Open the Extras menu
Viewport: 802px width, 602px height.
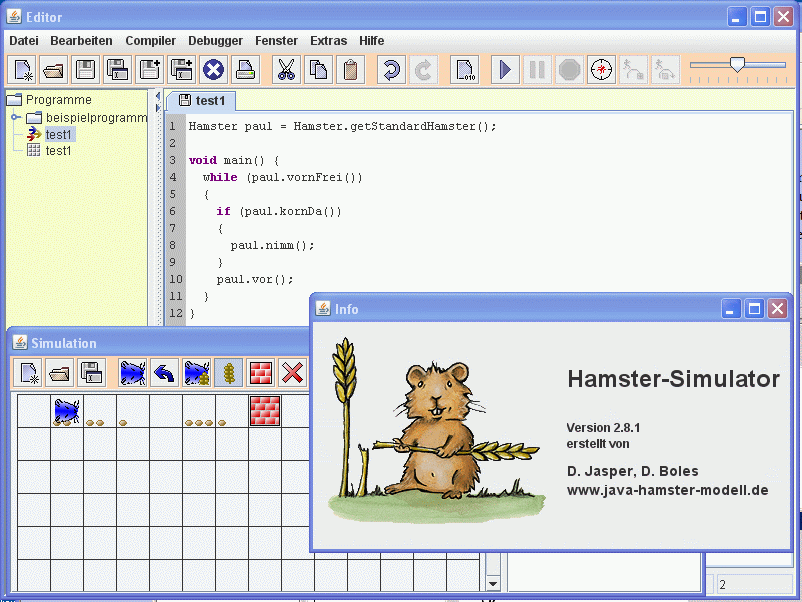[329, 41]
